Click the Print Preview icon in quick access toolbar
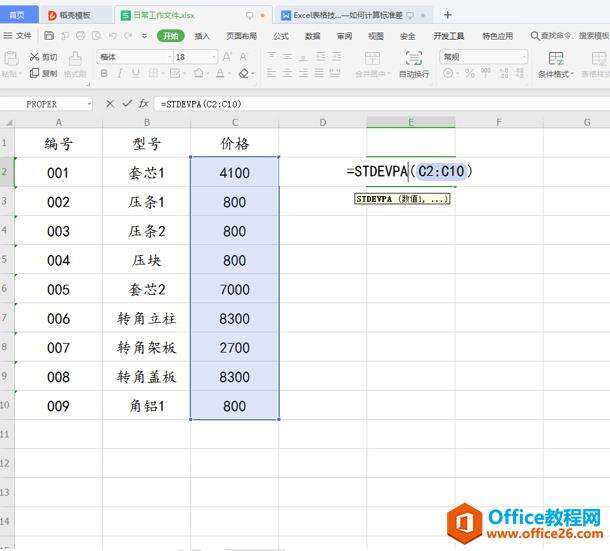Screen dimensions: 610x551 (96, 36)
